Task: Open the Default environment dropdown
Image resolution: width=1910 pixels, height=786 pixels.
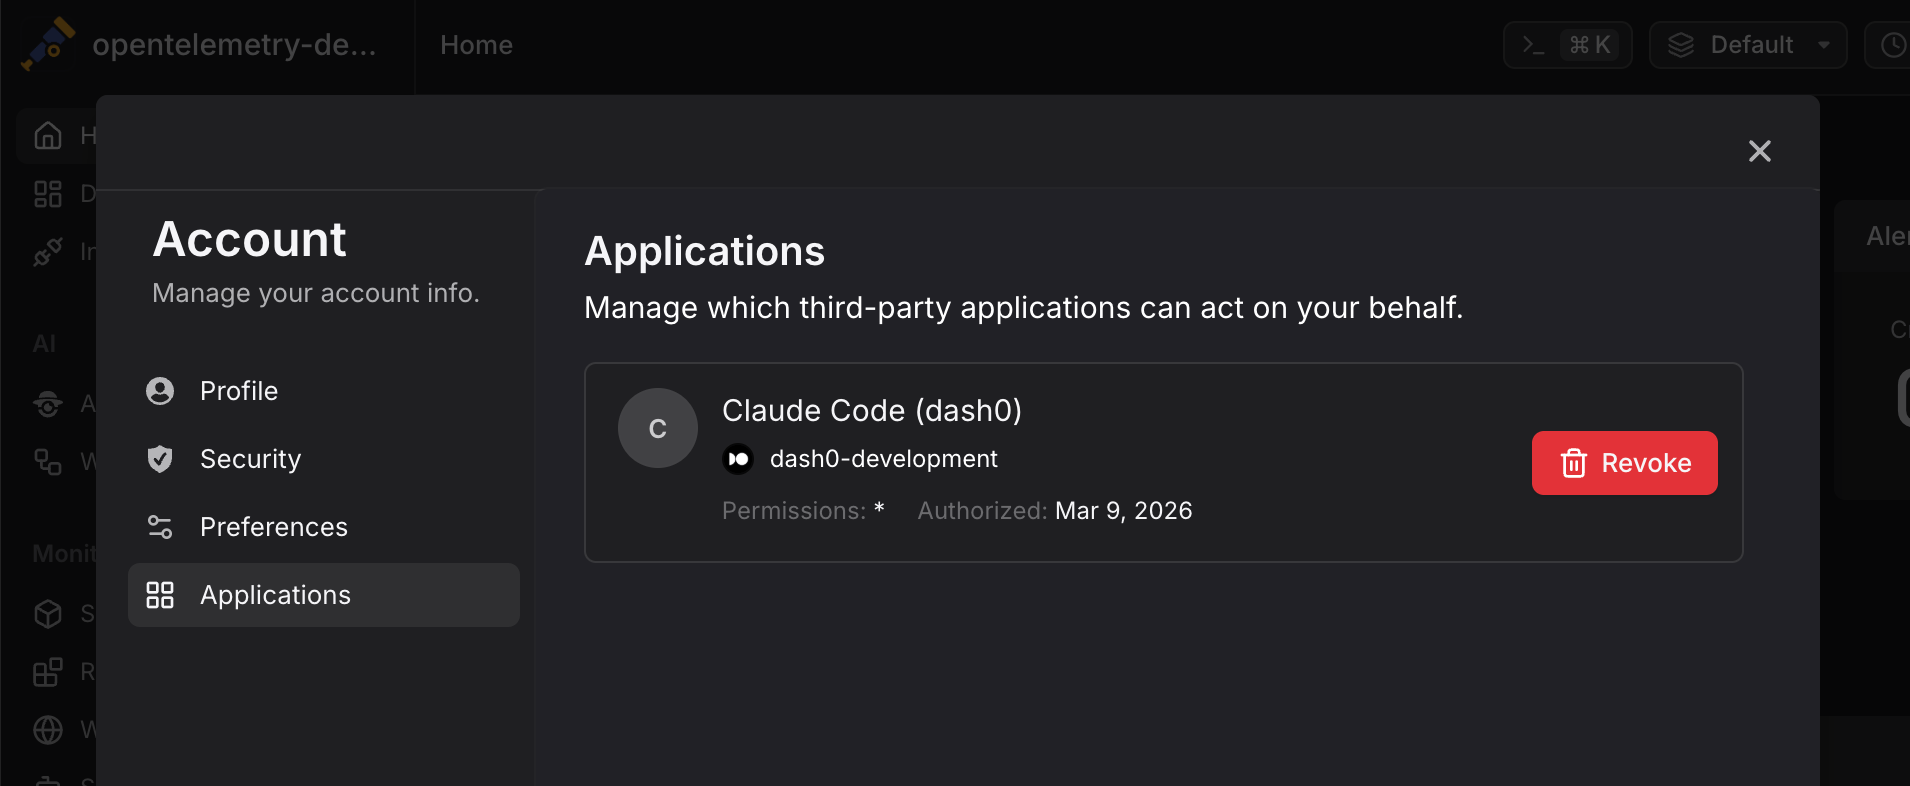Action: (1748, 44)
